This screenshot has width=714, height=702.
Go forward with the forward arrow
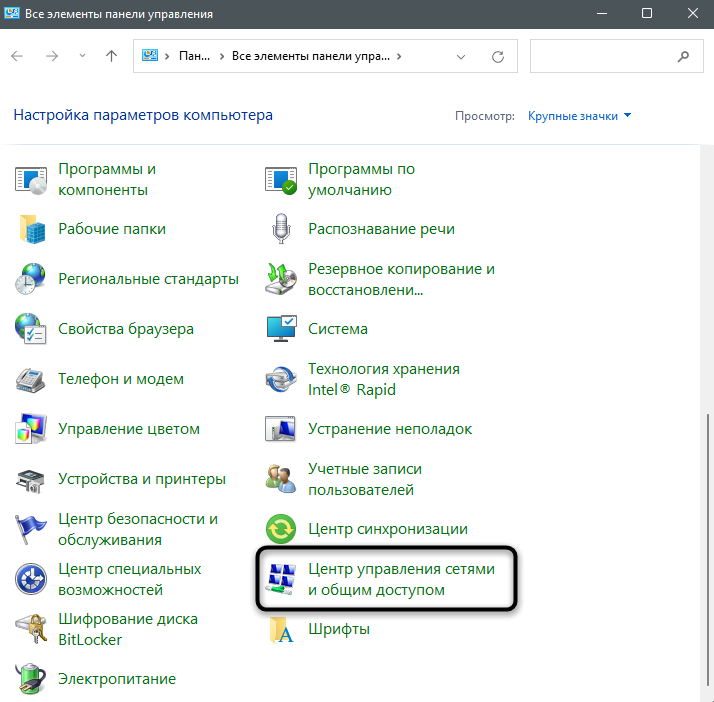click(52, 56)
